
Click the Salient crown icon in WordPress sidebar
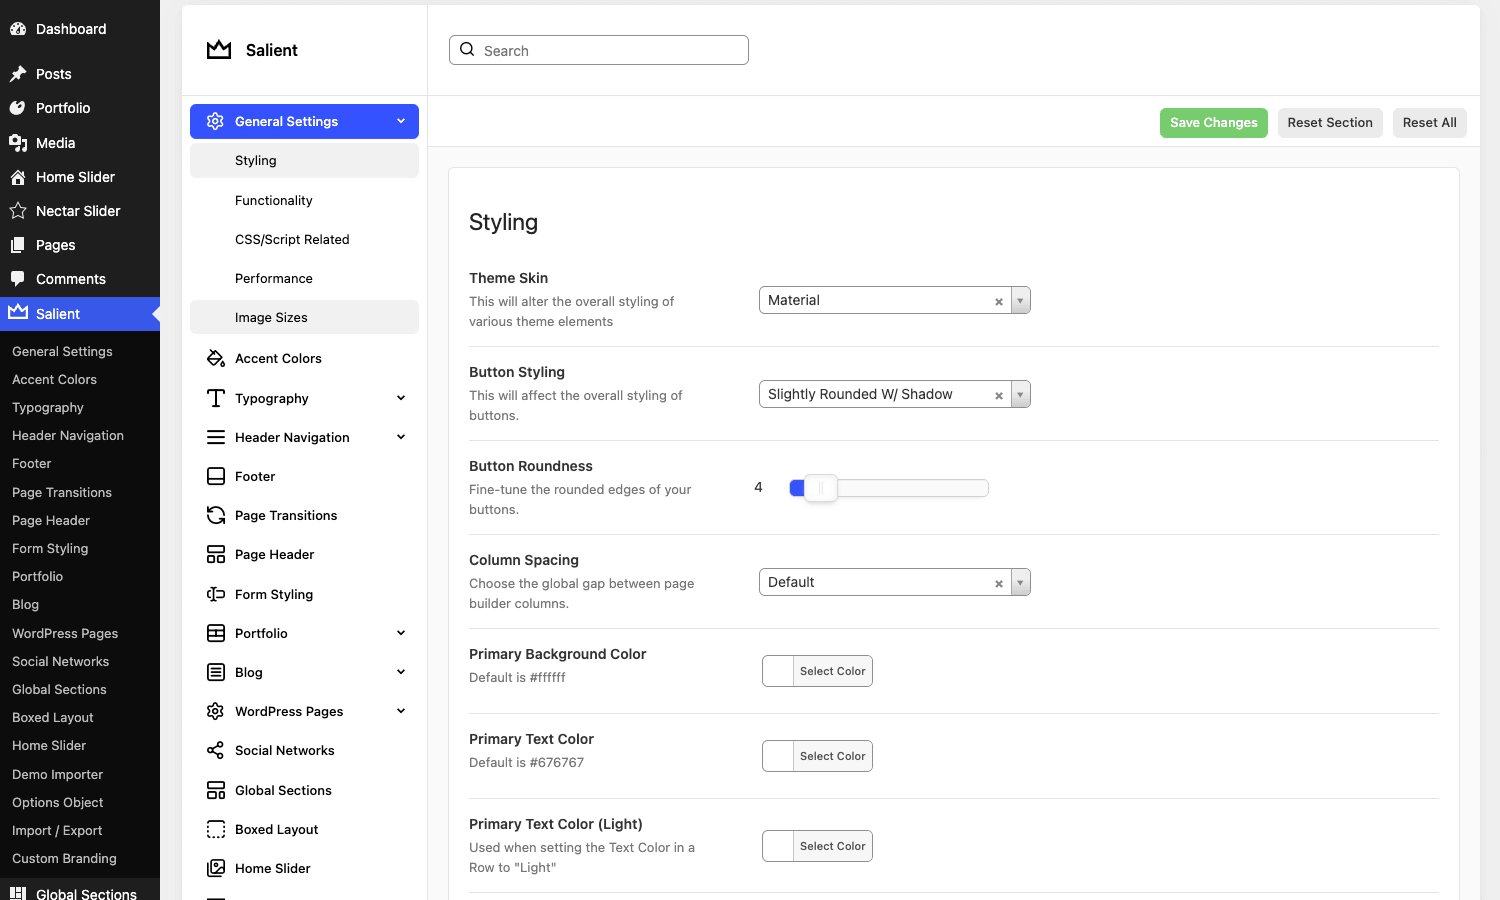18,312
